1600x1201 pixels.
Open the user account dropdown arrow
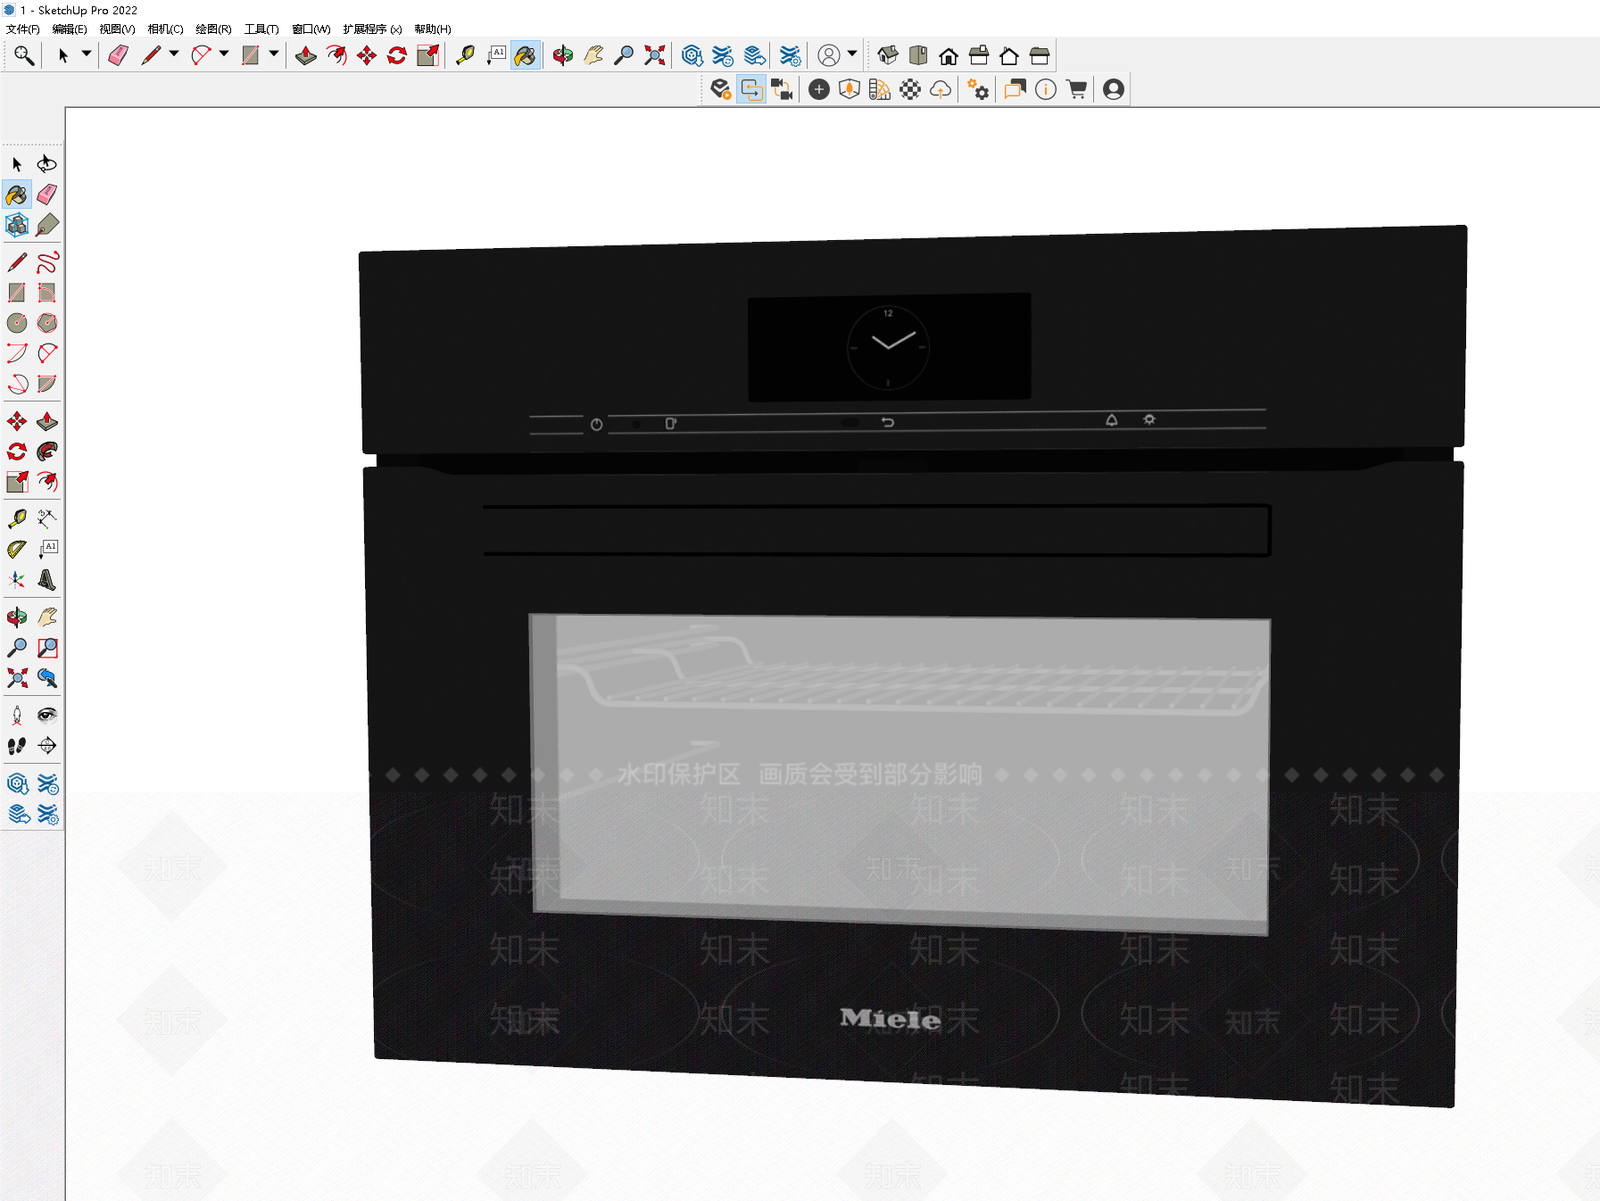(x=852, y=55)
